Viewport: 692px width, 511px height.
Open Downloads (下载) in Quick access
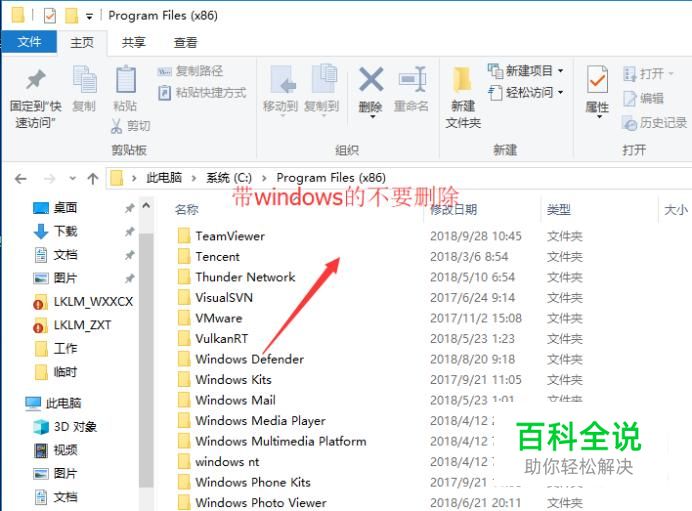pos(55,231)
